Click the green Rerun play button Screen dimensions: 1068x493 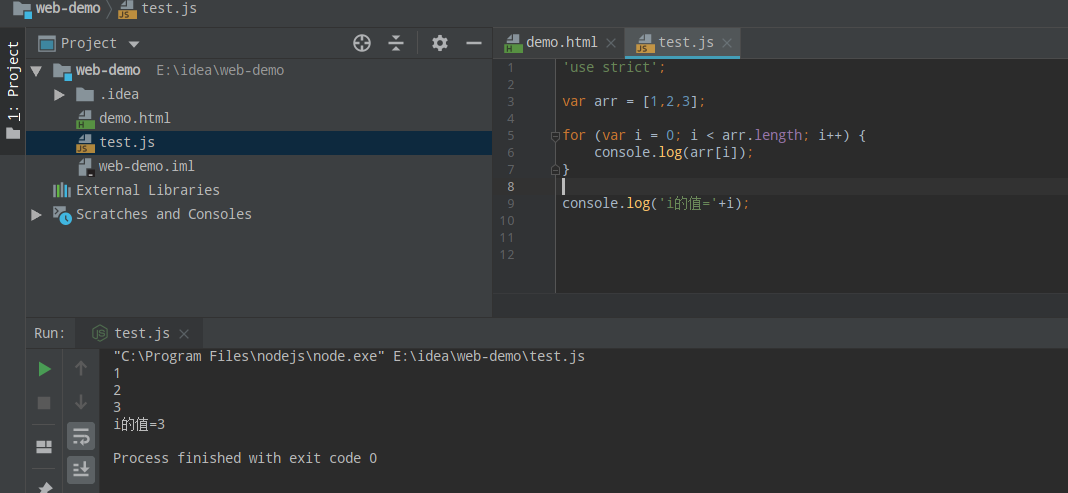click(44, 369)
